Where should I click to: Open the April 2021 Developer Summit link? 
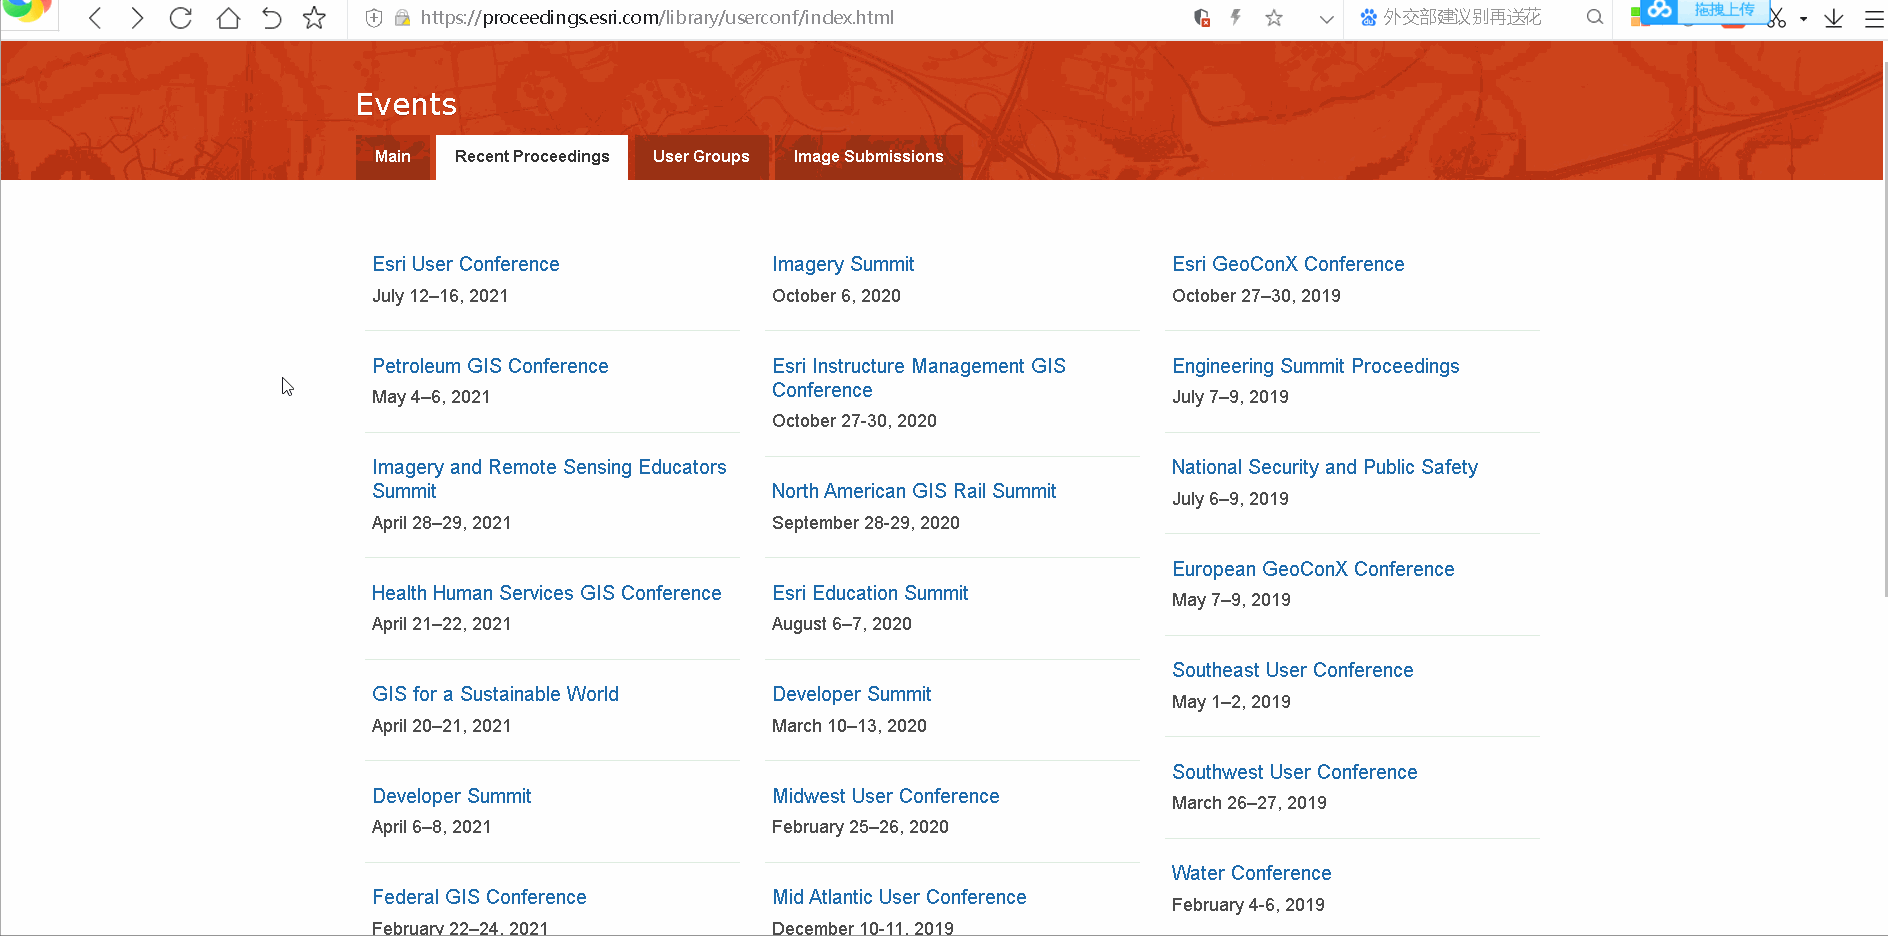[451, 796]
